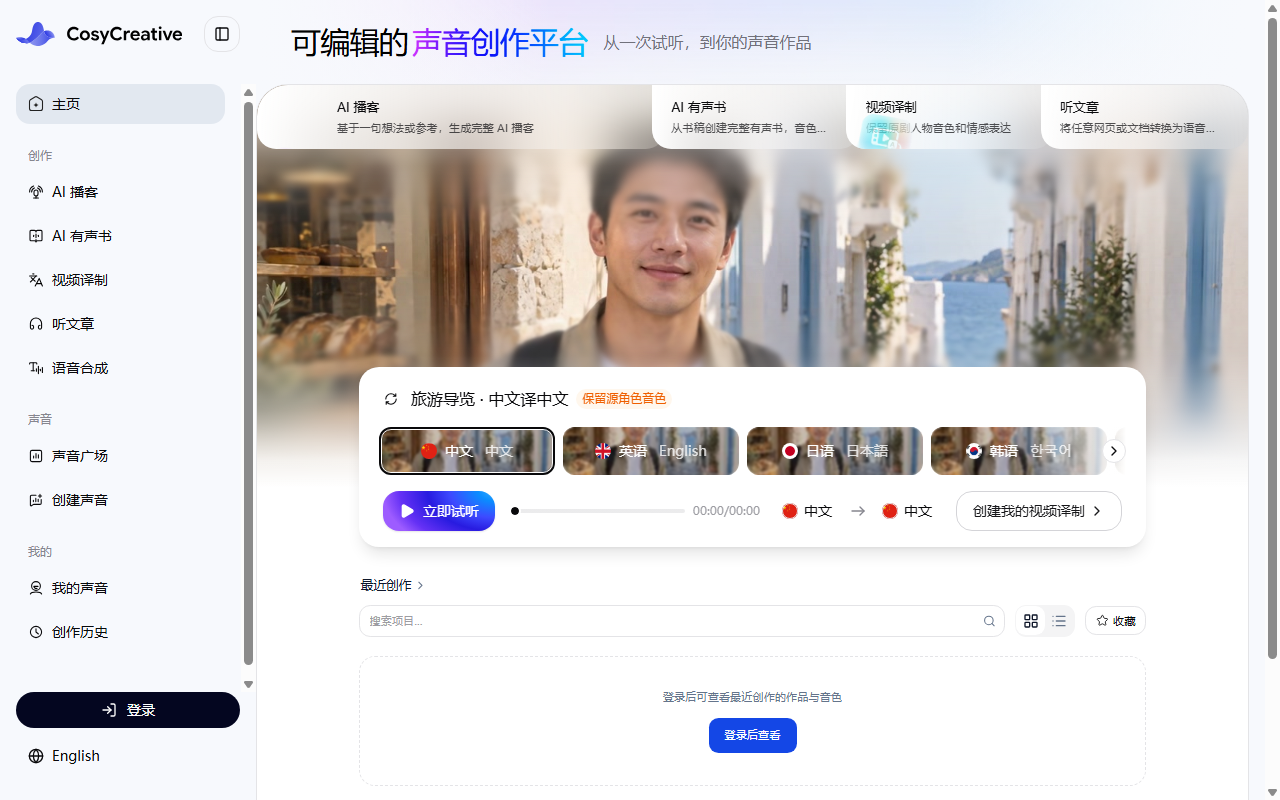Click the 听文章 headphones icon
Image resolution: width=1280 pixels, height=800 pixels.
click(x=36, y=324)
